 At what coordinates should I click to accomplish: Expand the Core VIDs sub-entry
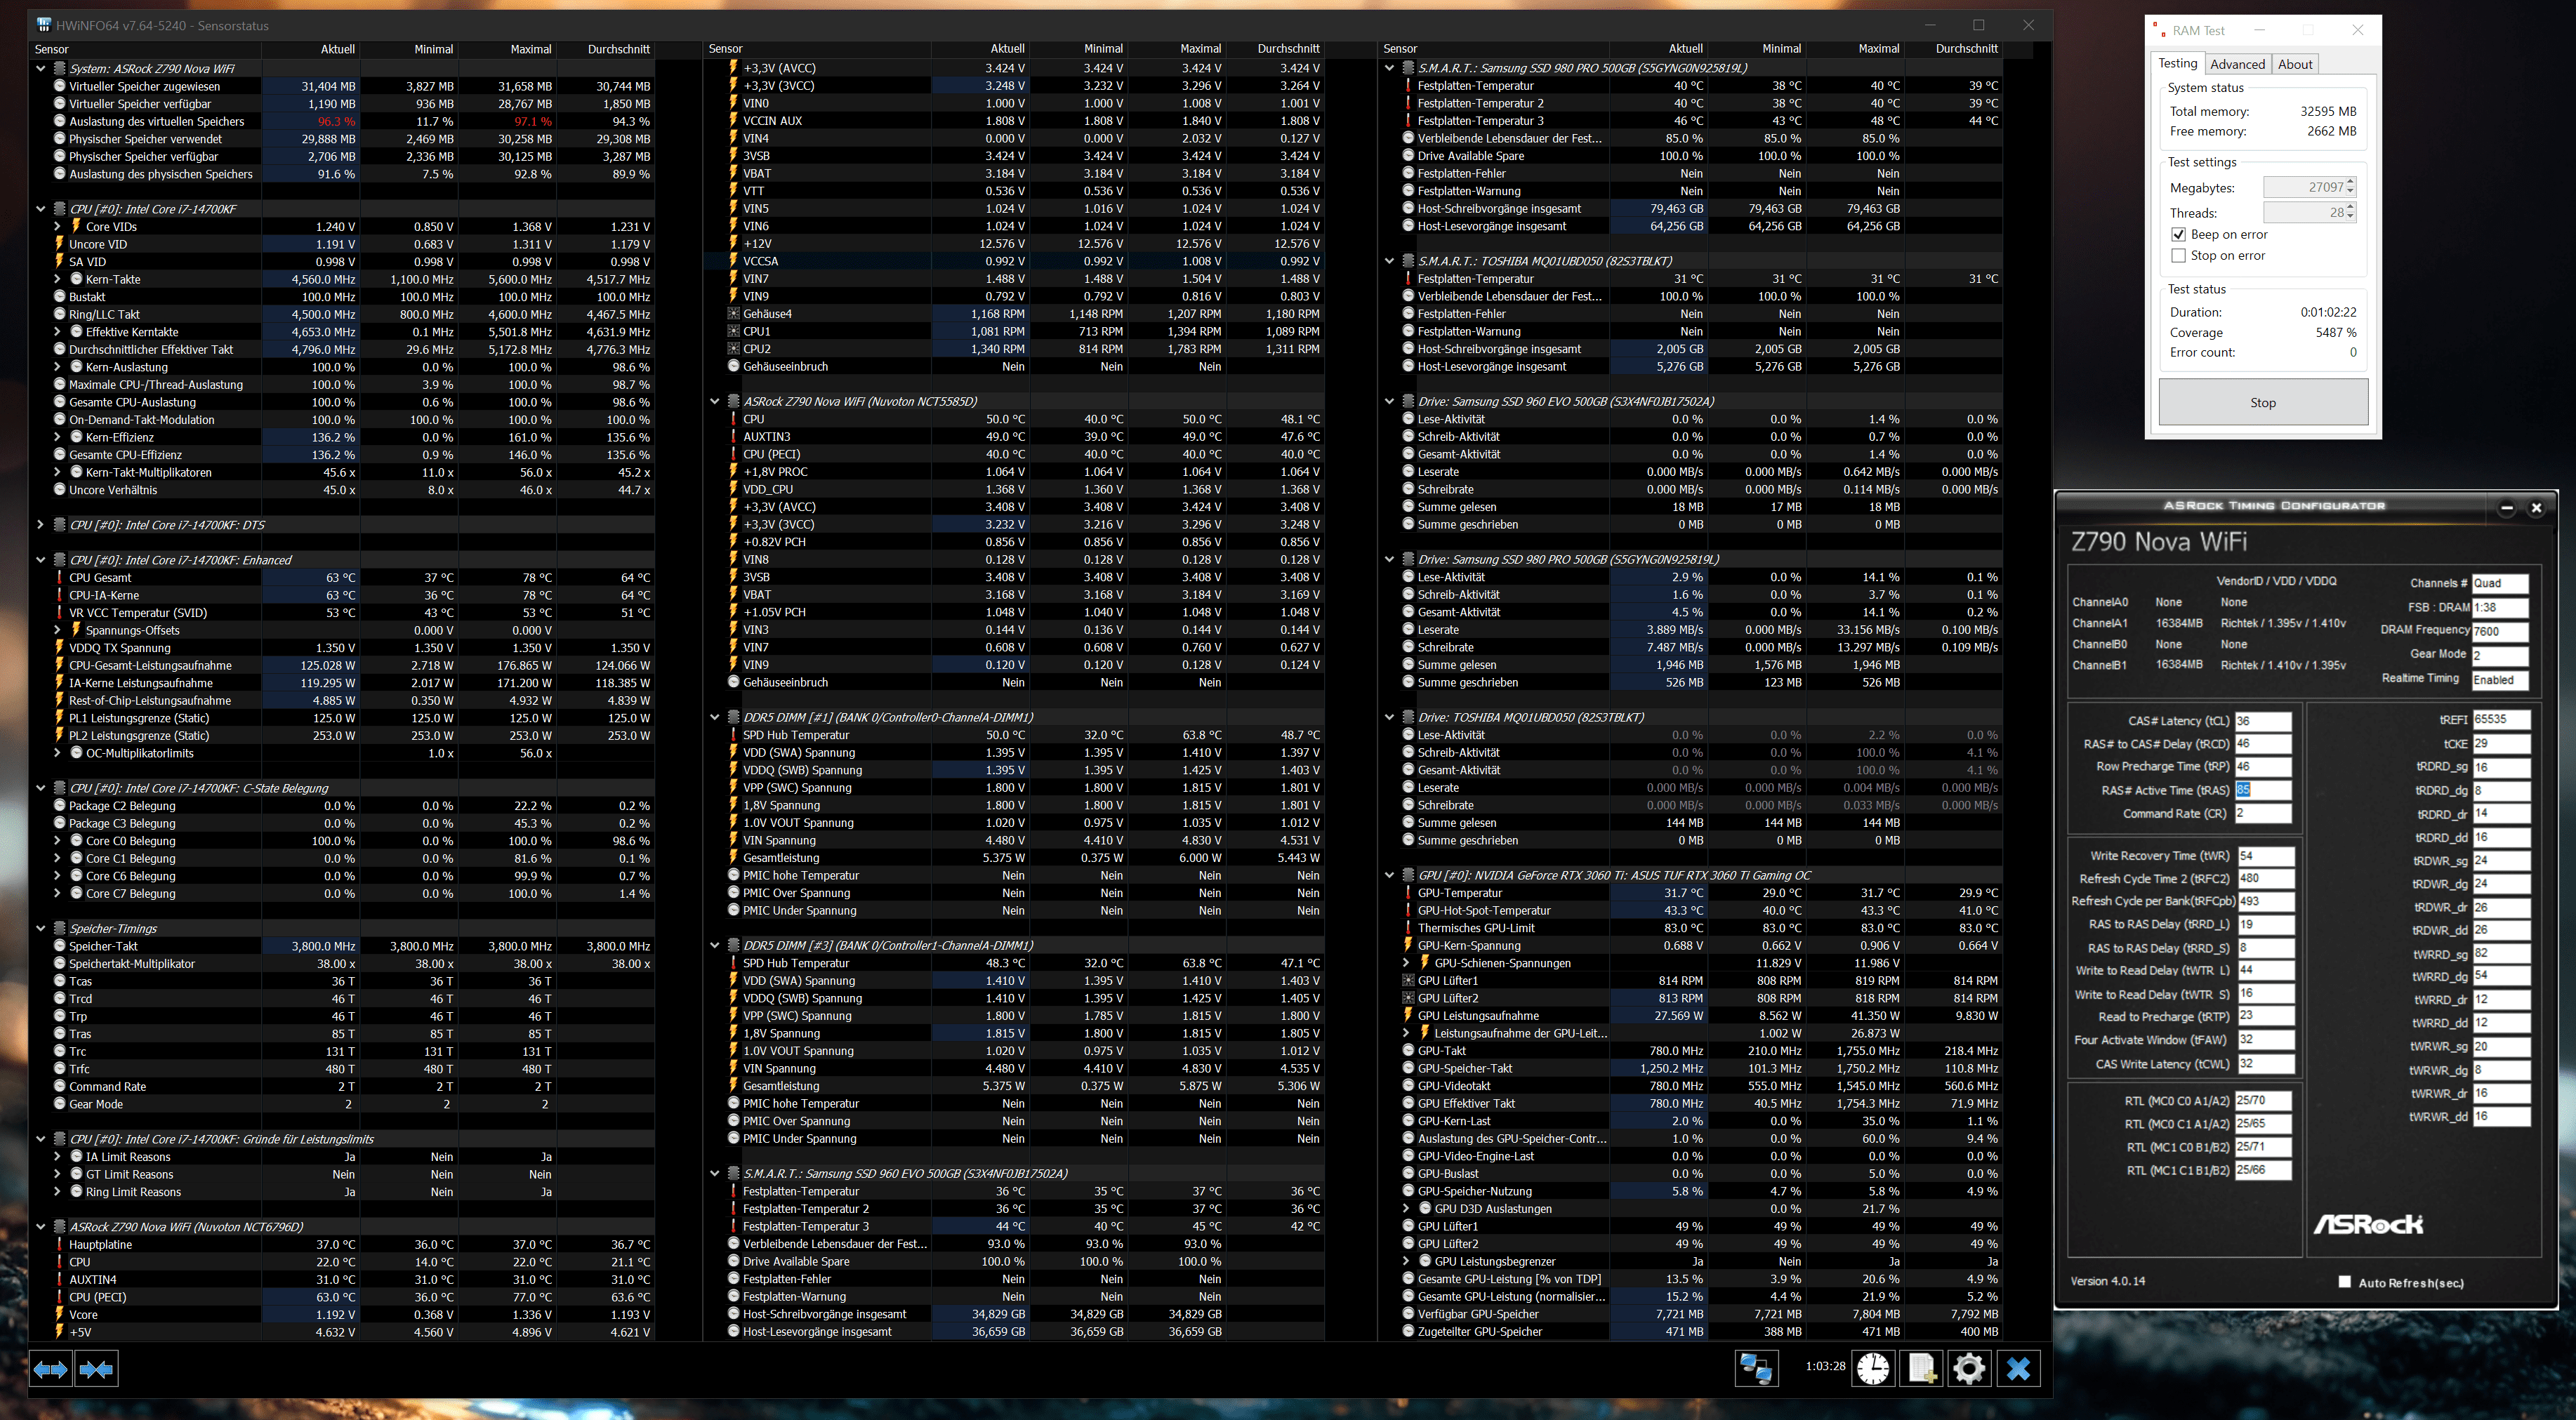pos(57,227)
